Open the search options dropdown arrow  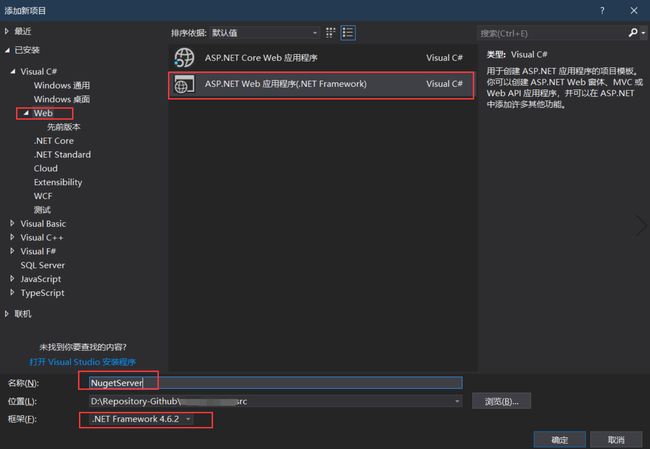[643, 33]
